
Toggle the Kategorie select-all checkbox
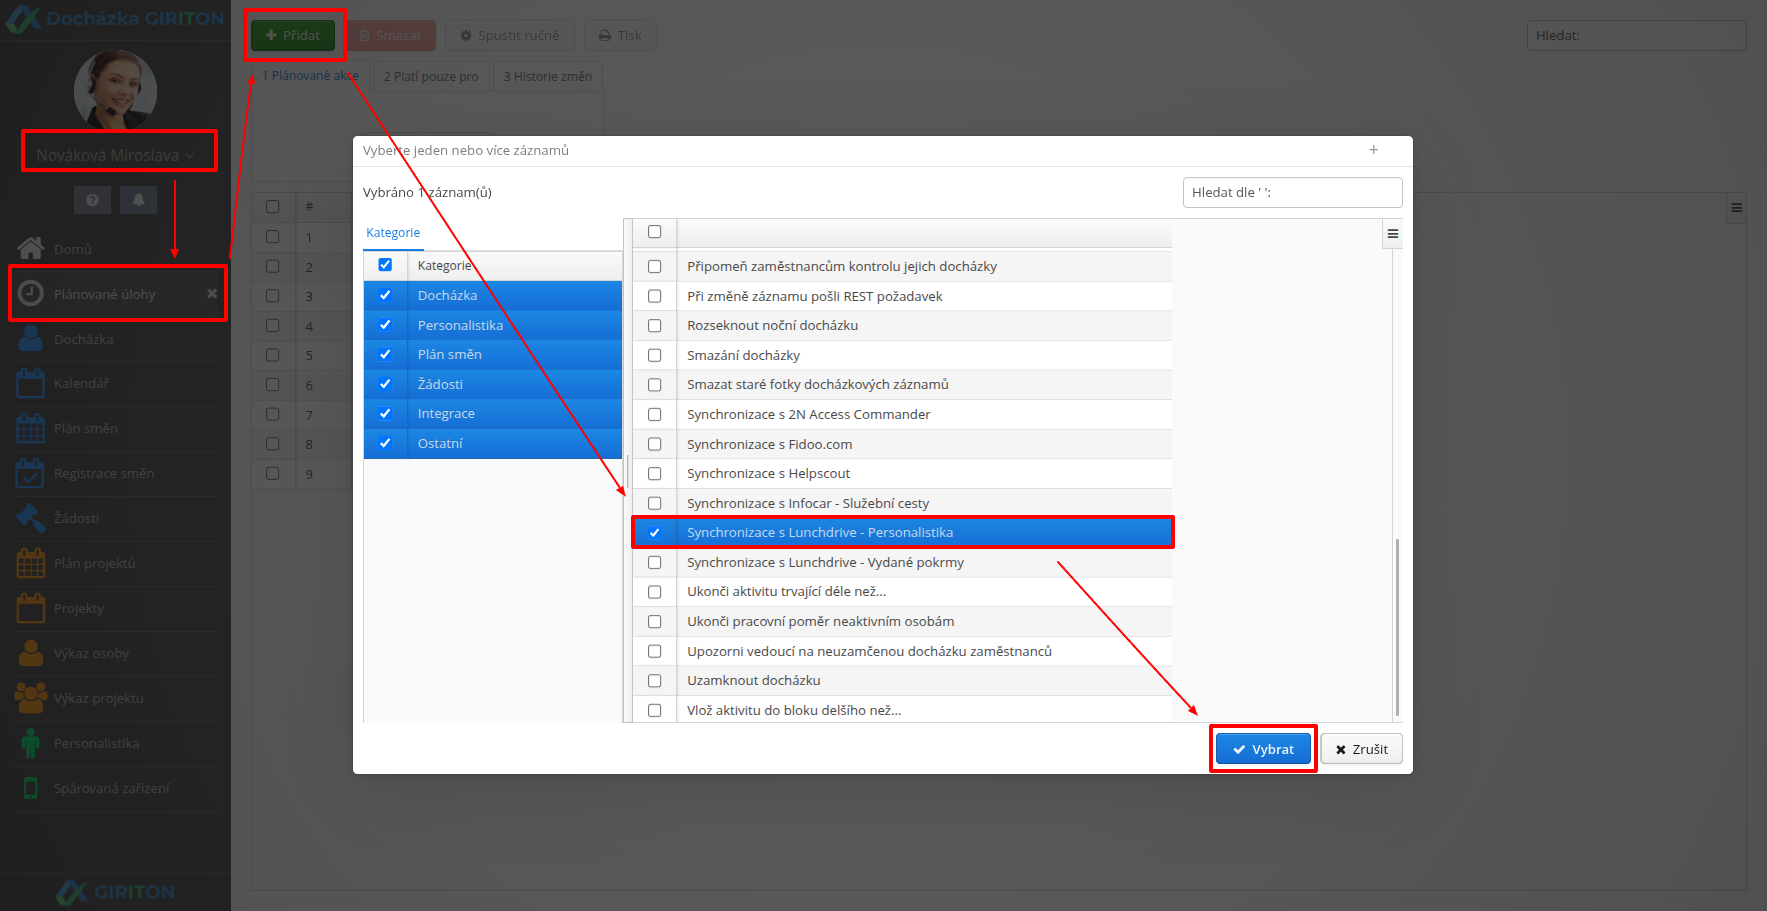point(385,265)
